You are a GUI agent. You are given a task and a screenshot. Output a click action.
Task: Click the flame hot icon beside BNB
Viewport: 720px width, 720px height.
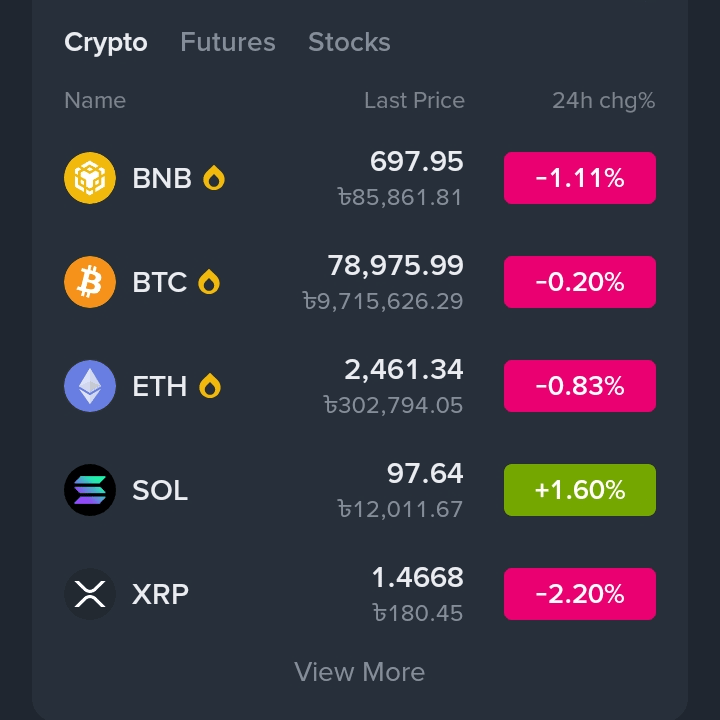pyautogui.click(x=214, y=178)
